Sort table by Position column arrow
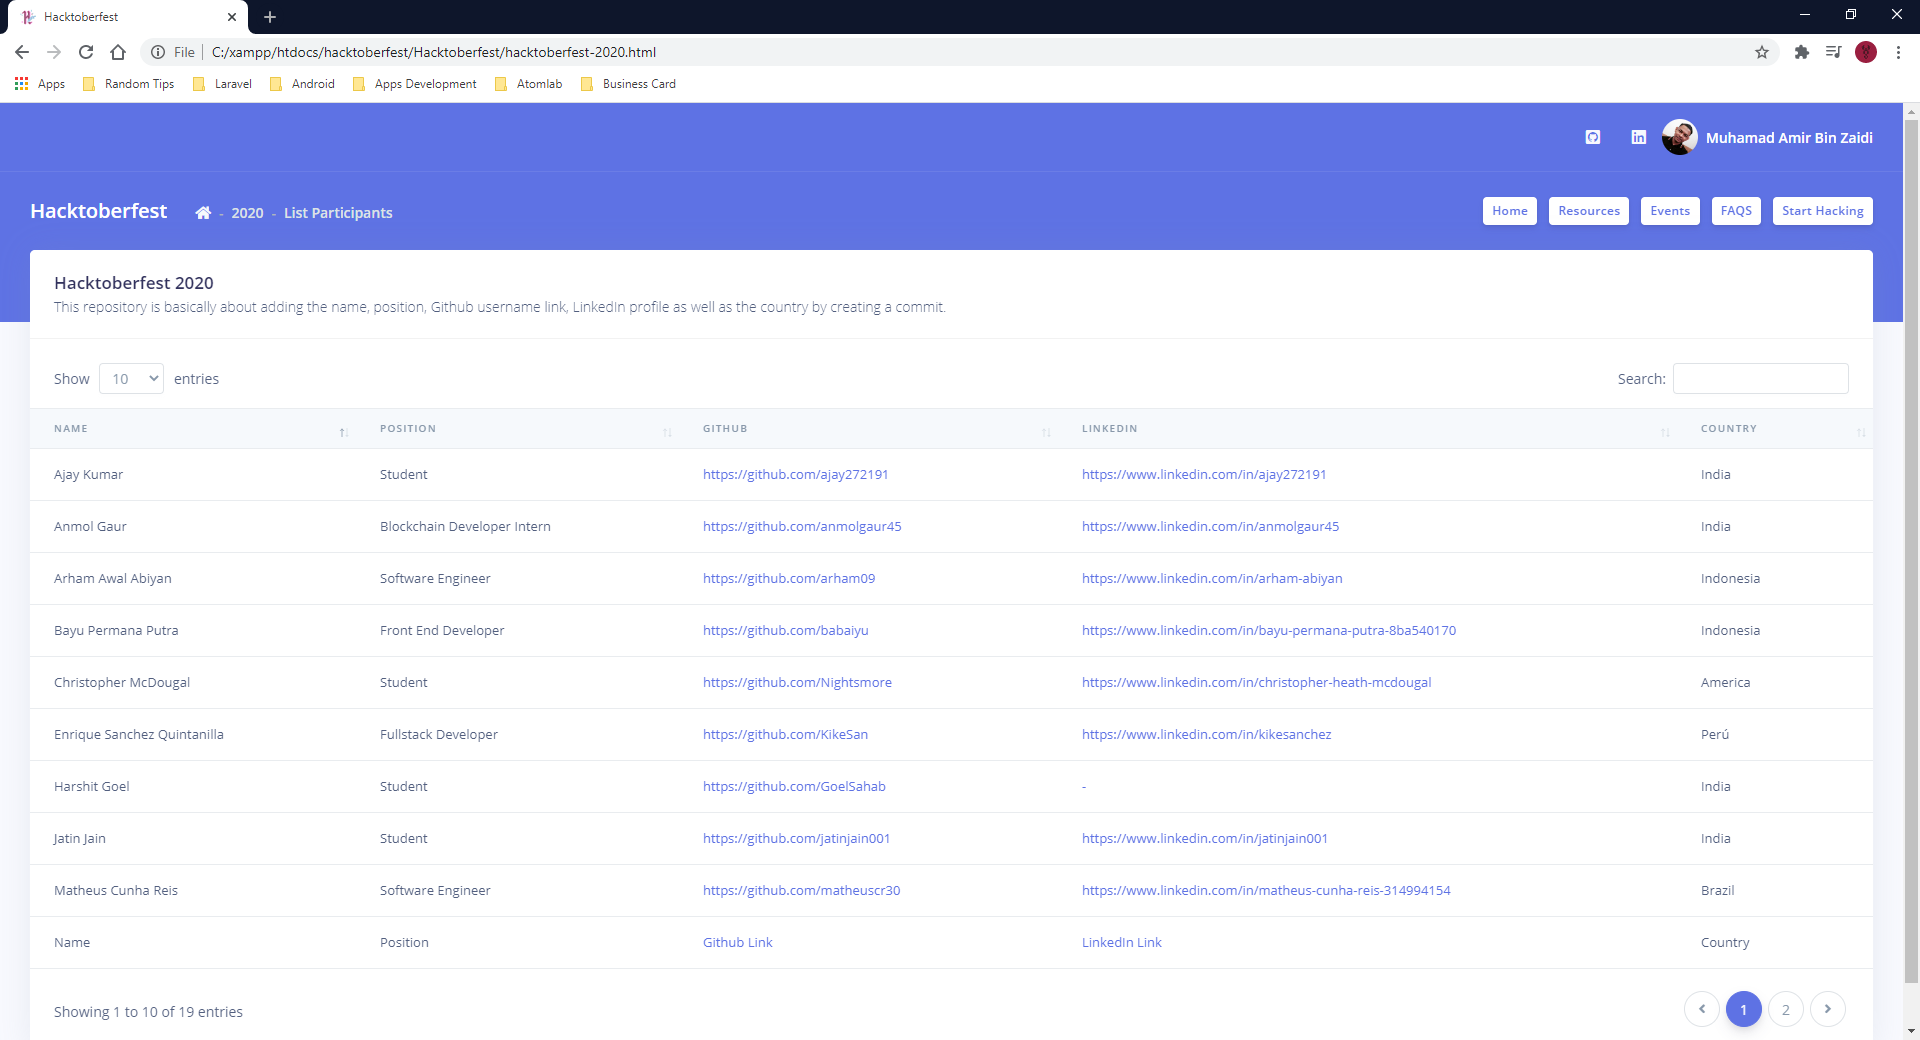1920x1040 pixels. (667, 432)
